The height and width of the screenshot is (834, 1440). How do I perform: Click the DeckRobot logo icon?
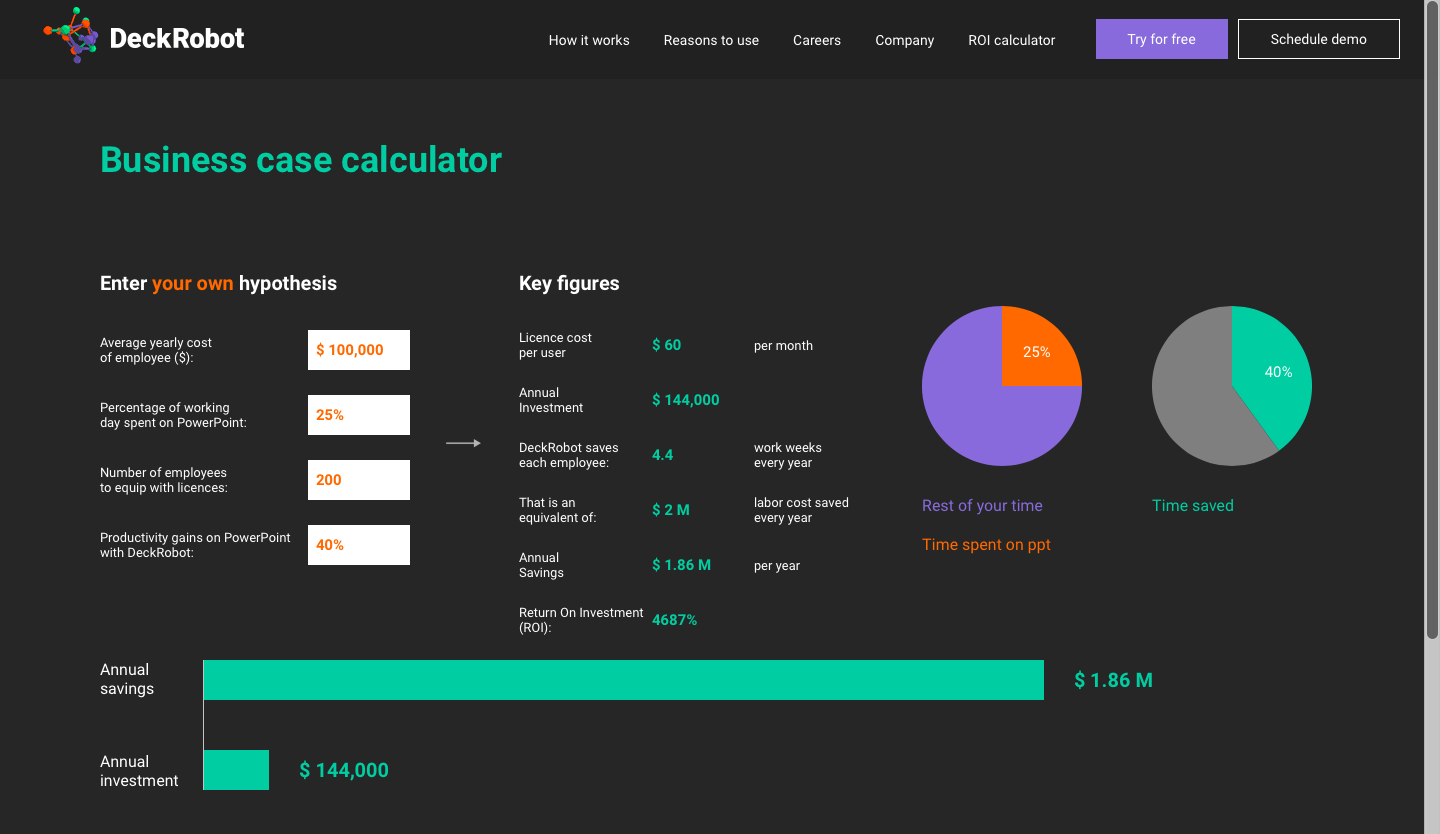[71, 37]
